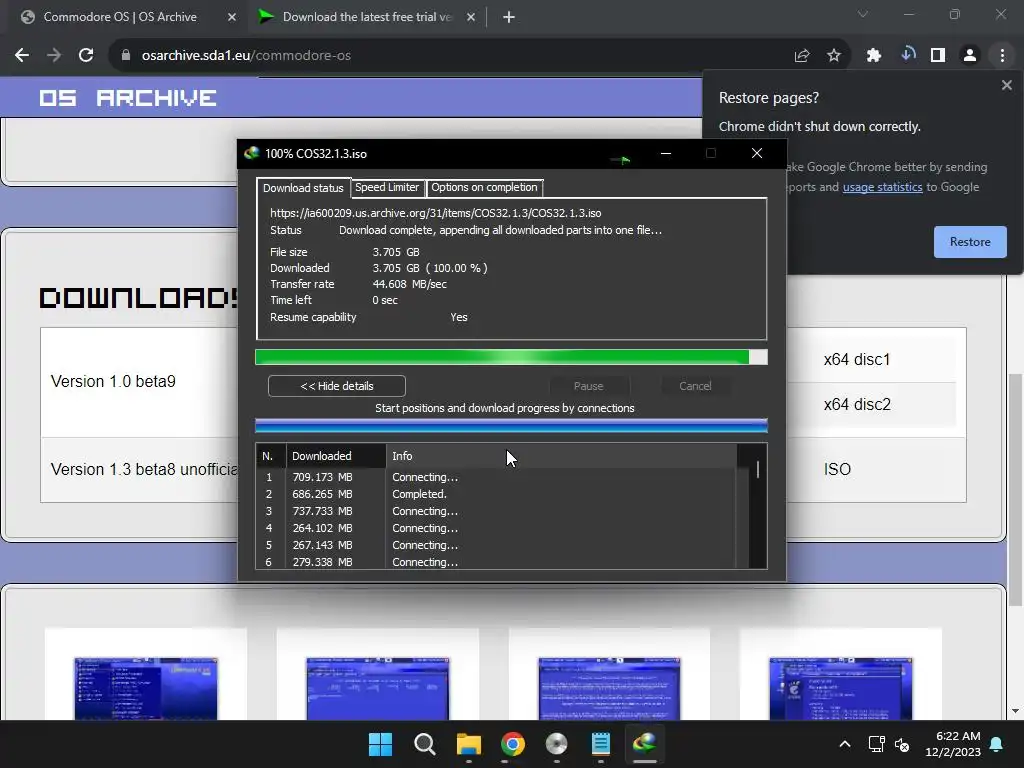Switch to Chrome in the taskbar

tap(513, 744)
